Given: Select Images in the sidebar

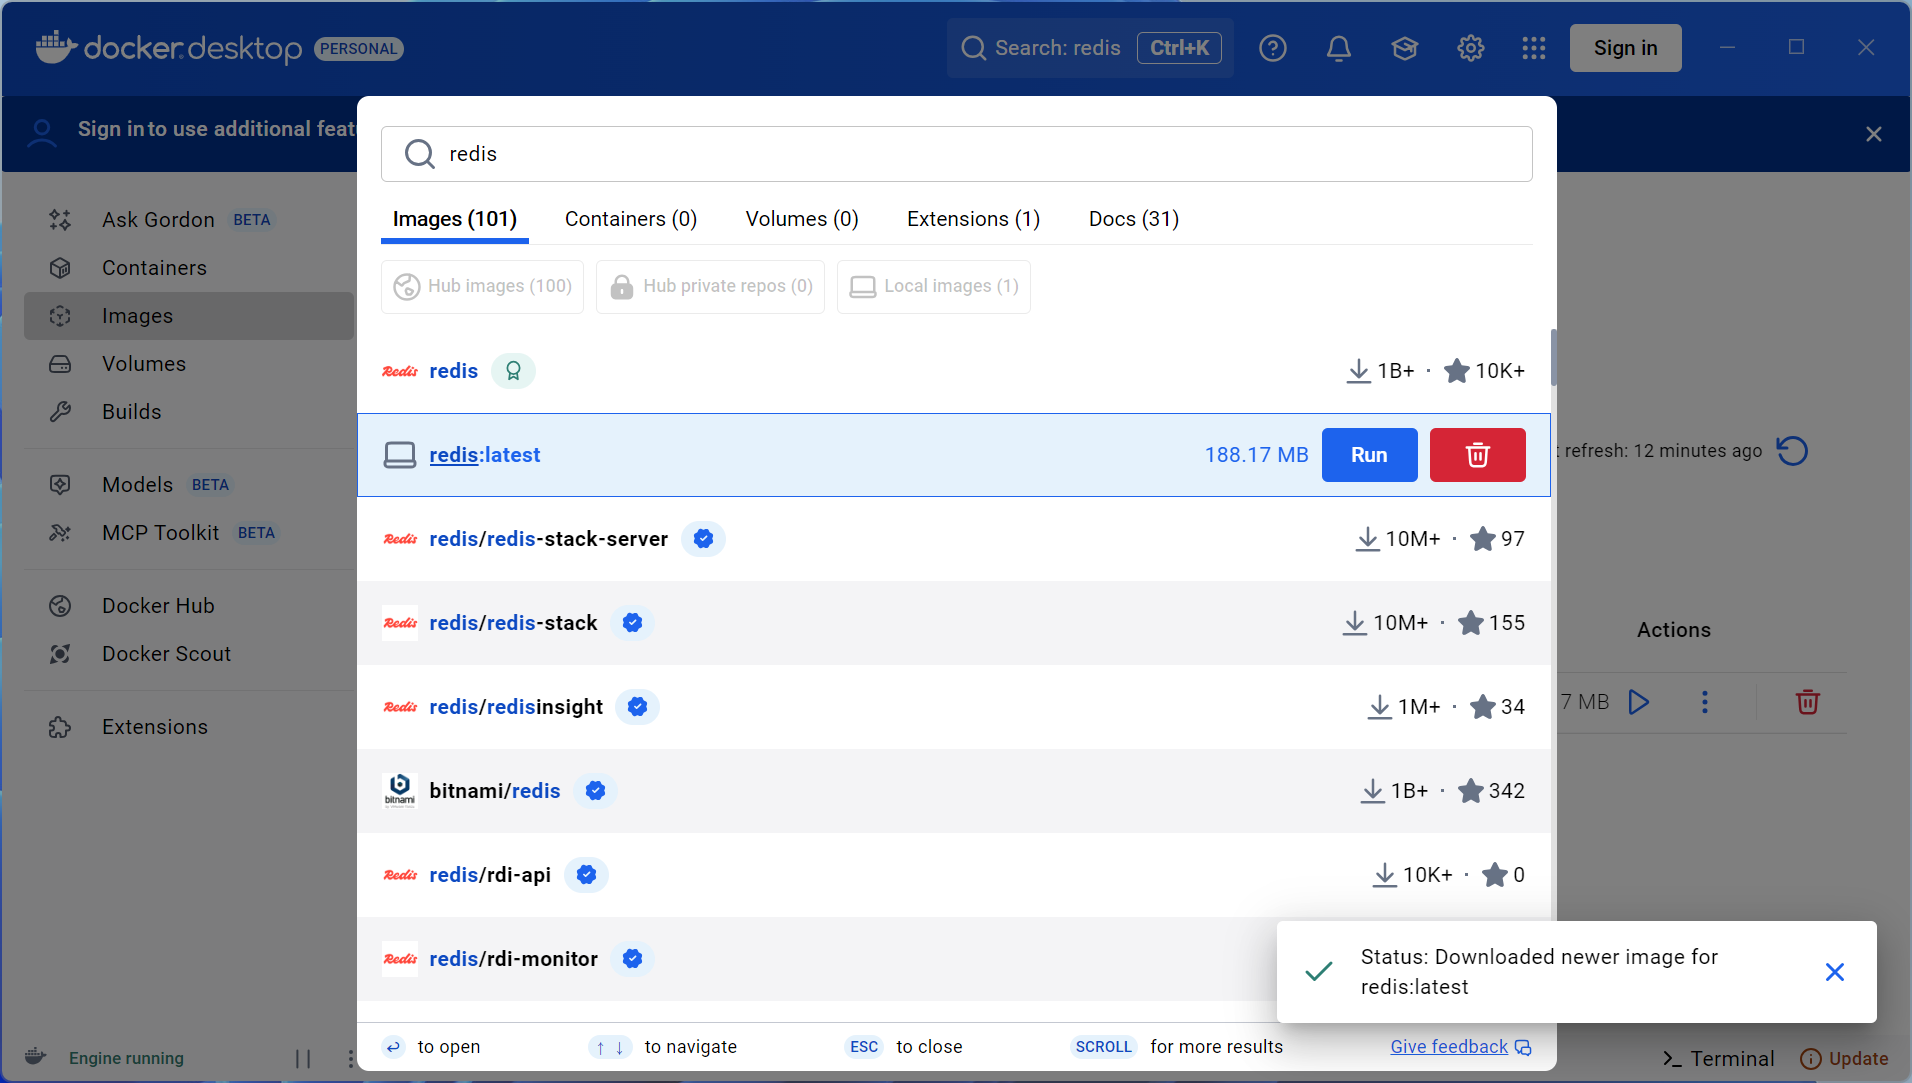Looking at the screenshot, I should pyautogui.click(x=189, y=316).
